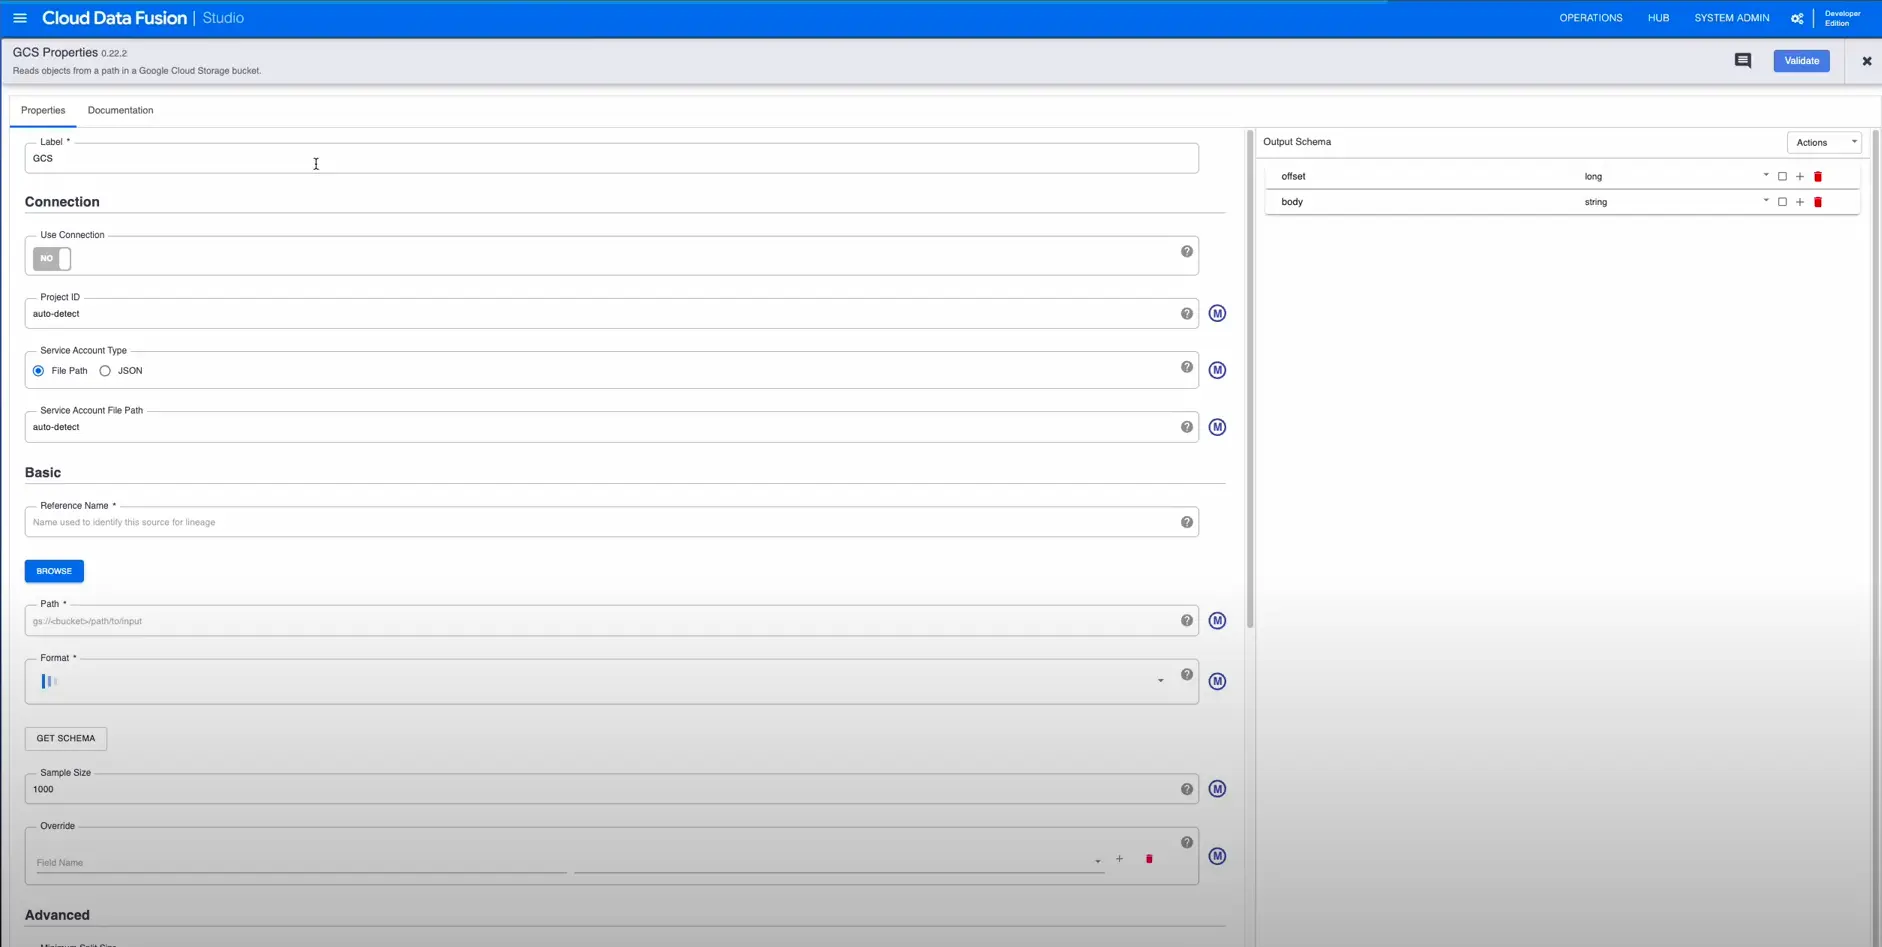This screenshot has width=1882, height=947.
Task: Click the GET SCHEMA button
Action: (x=66, y=739)
